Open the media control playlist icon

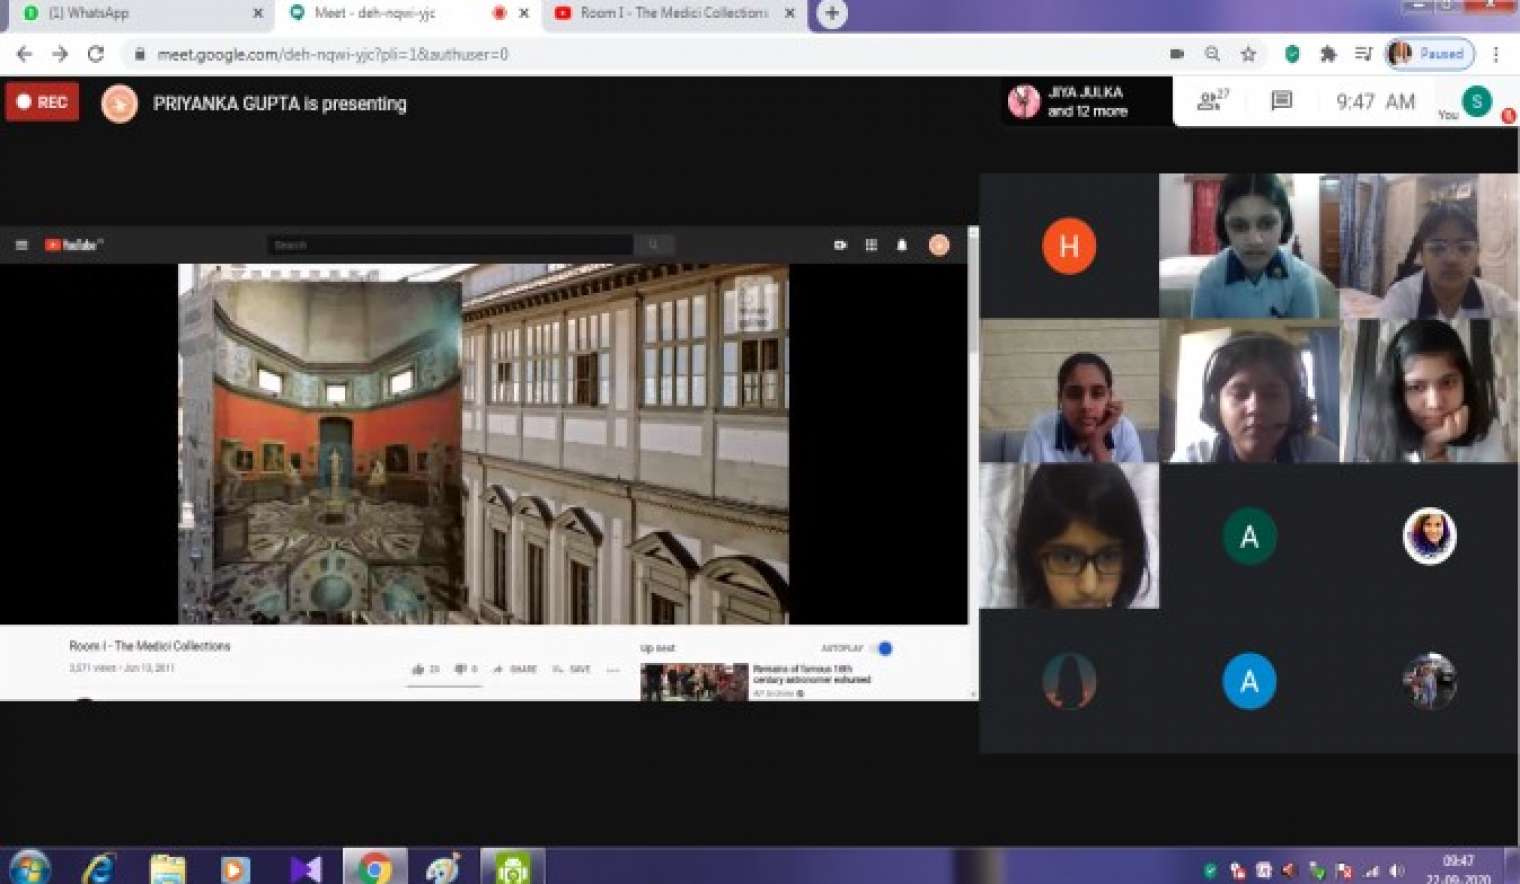pyautogui.click(x=1363, y=54)
